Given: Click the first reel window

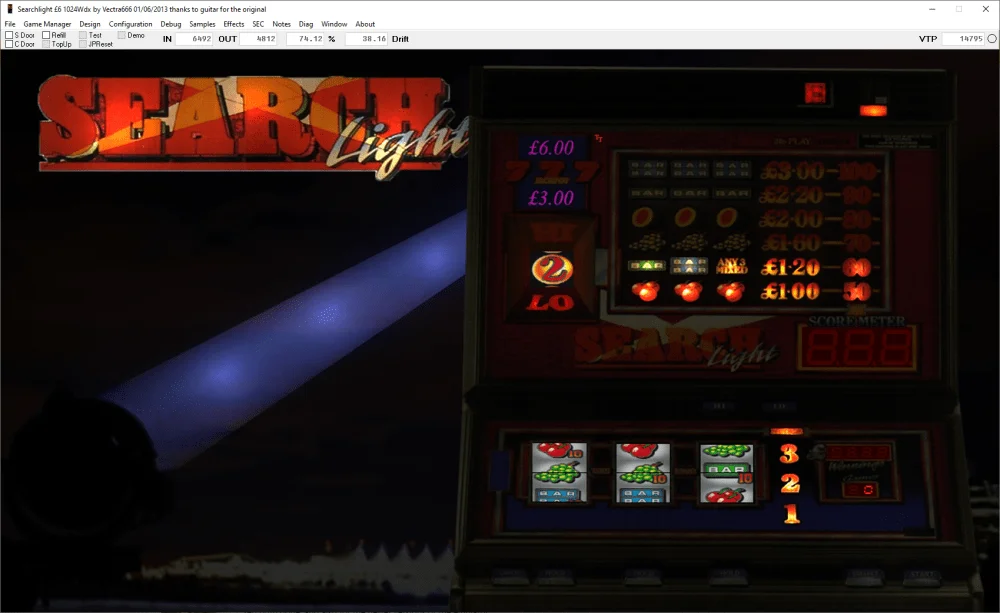Looking at the screenshot, I should 558,472.
